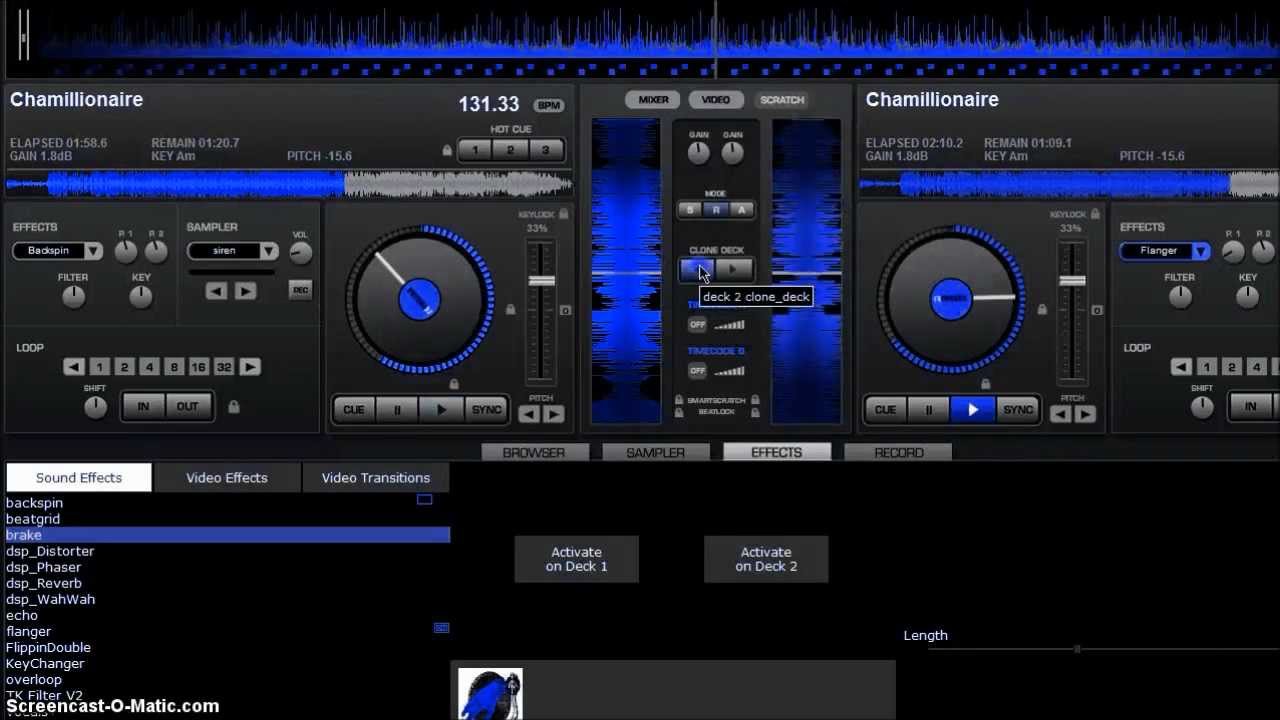Switch to the SAMPLER tab
The image size is (1280, 720).
[655, 452]
